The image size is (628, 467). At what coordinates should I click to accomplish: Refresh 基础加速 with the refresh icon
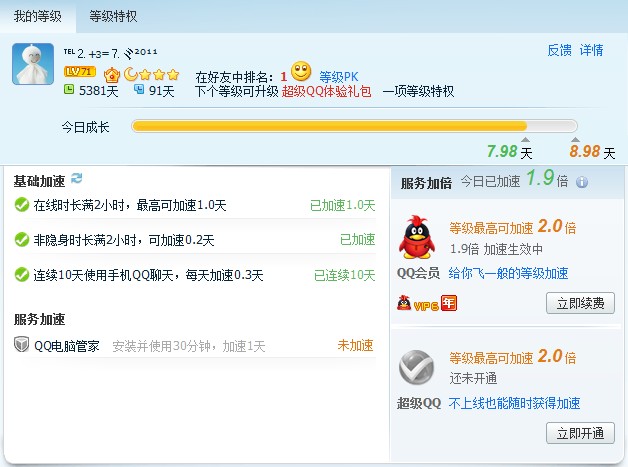click(76, 178)
